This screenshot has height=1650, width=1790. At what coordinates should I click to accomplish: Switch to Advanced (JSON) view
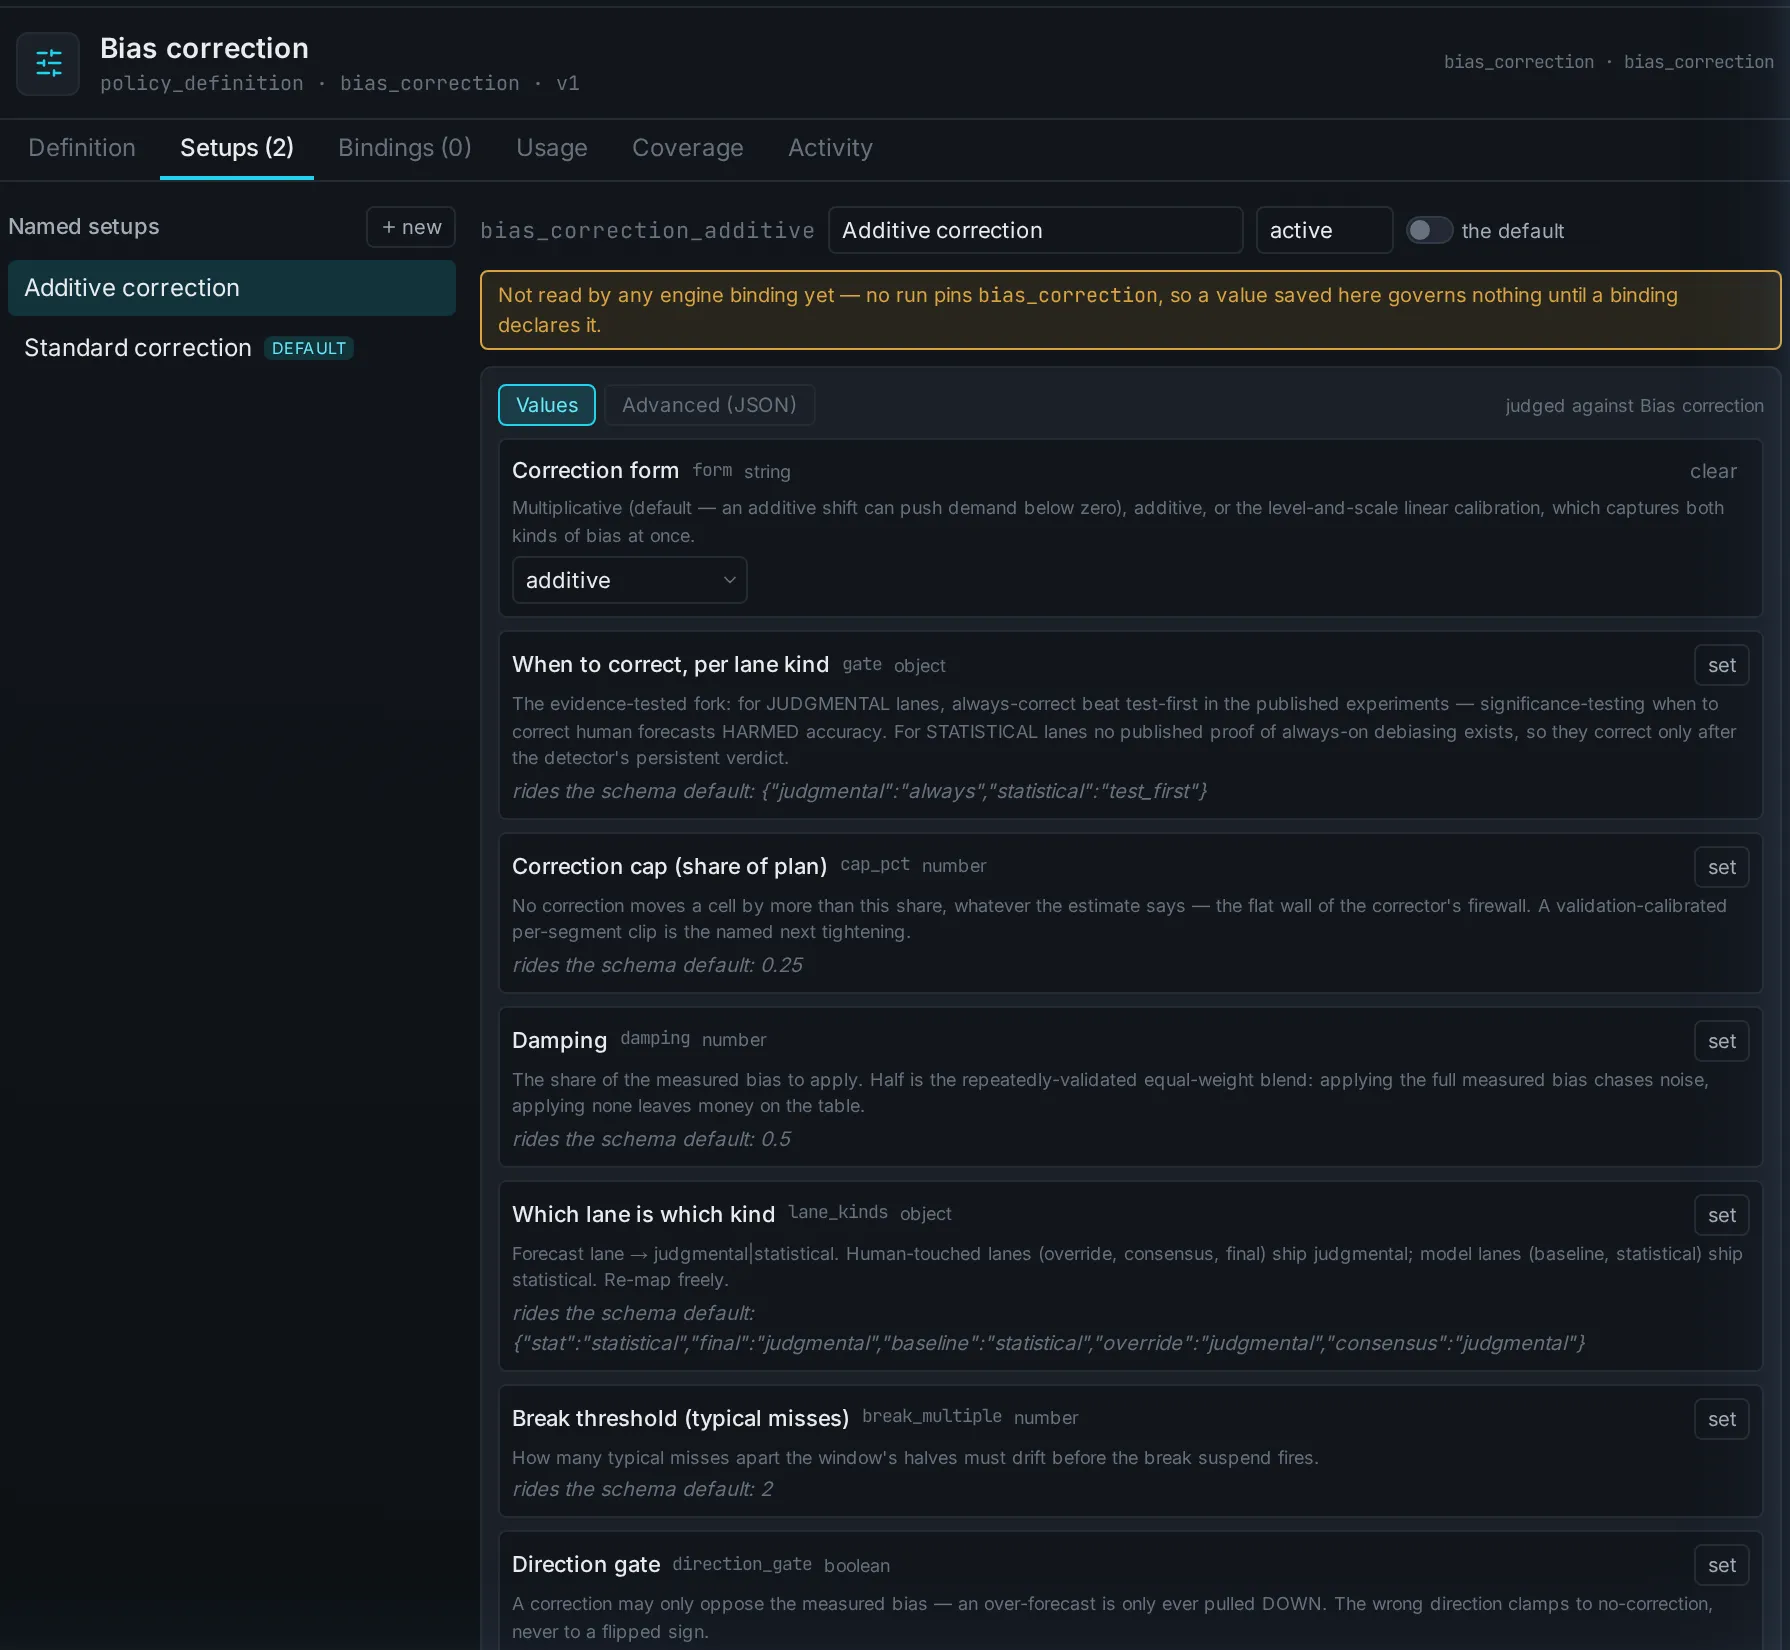point(709,405)
